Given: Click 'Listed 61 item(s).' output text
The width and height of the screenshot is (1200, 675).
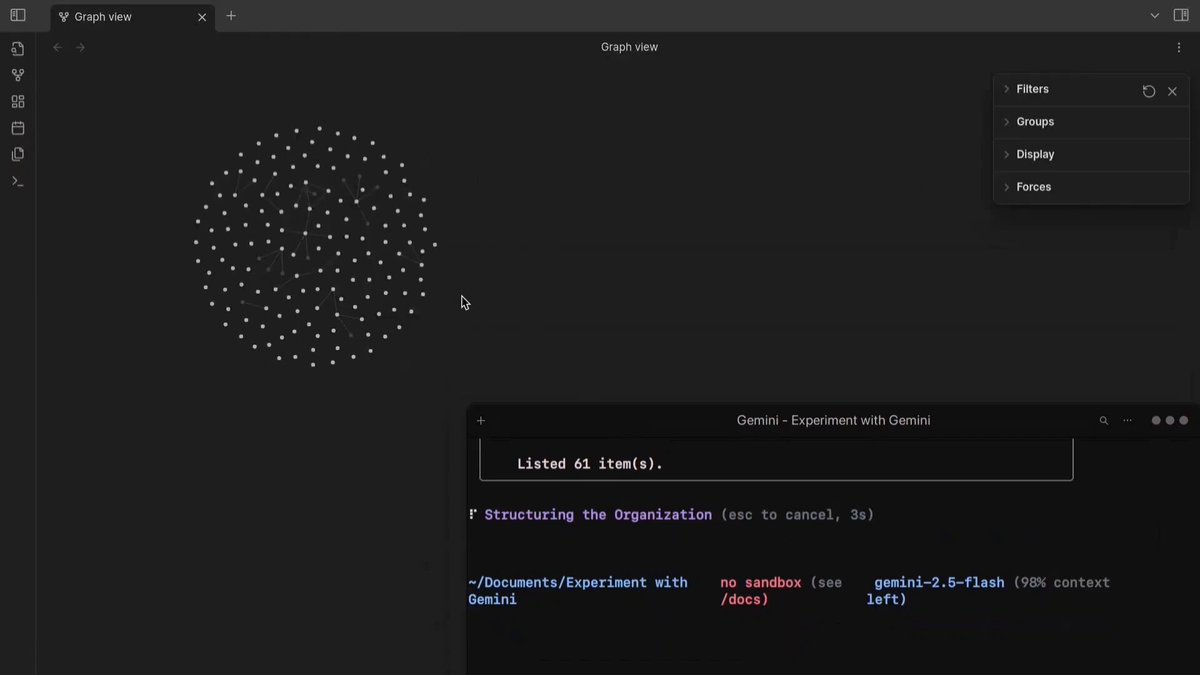Looking at the screenshot, I should 590,464.
